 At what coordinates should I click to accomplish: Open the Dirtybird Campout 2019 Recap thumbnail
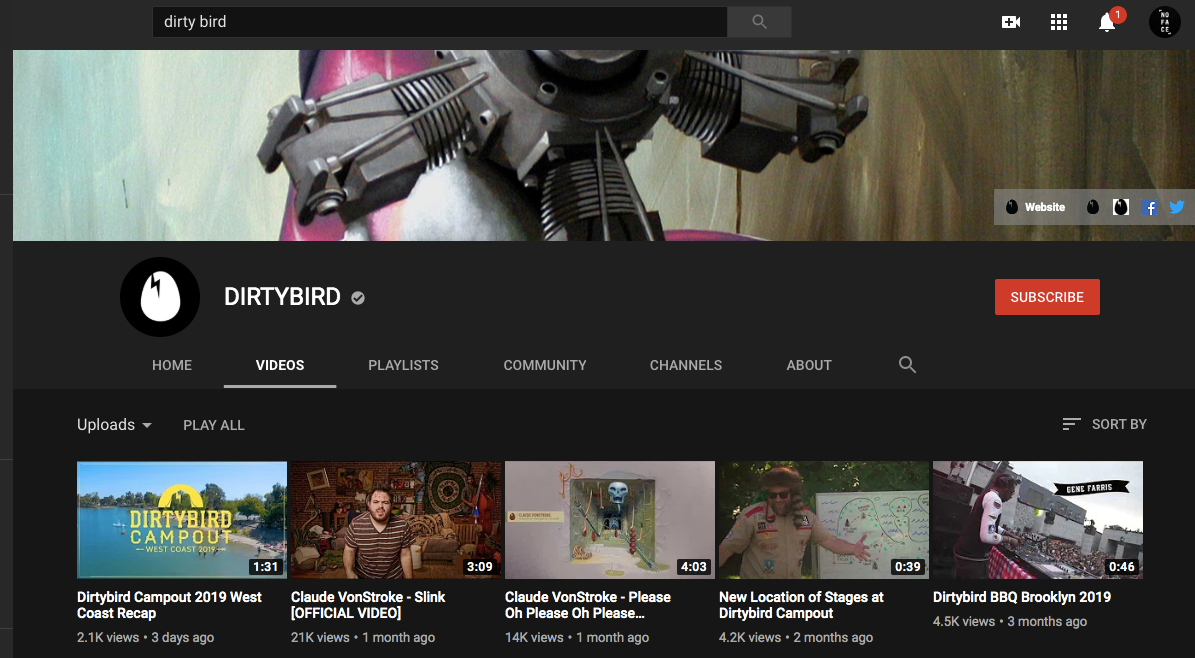182,520
